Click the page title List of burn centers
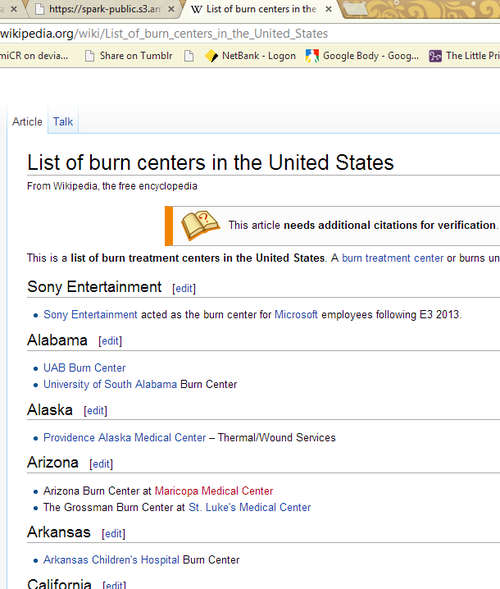Viewport: 500px width, 589px height. [210, 163]
